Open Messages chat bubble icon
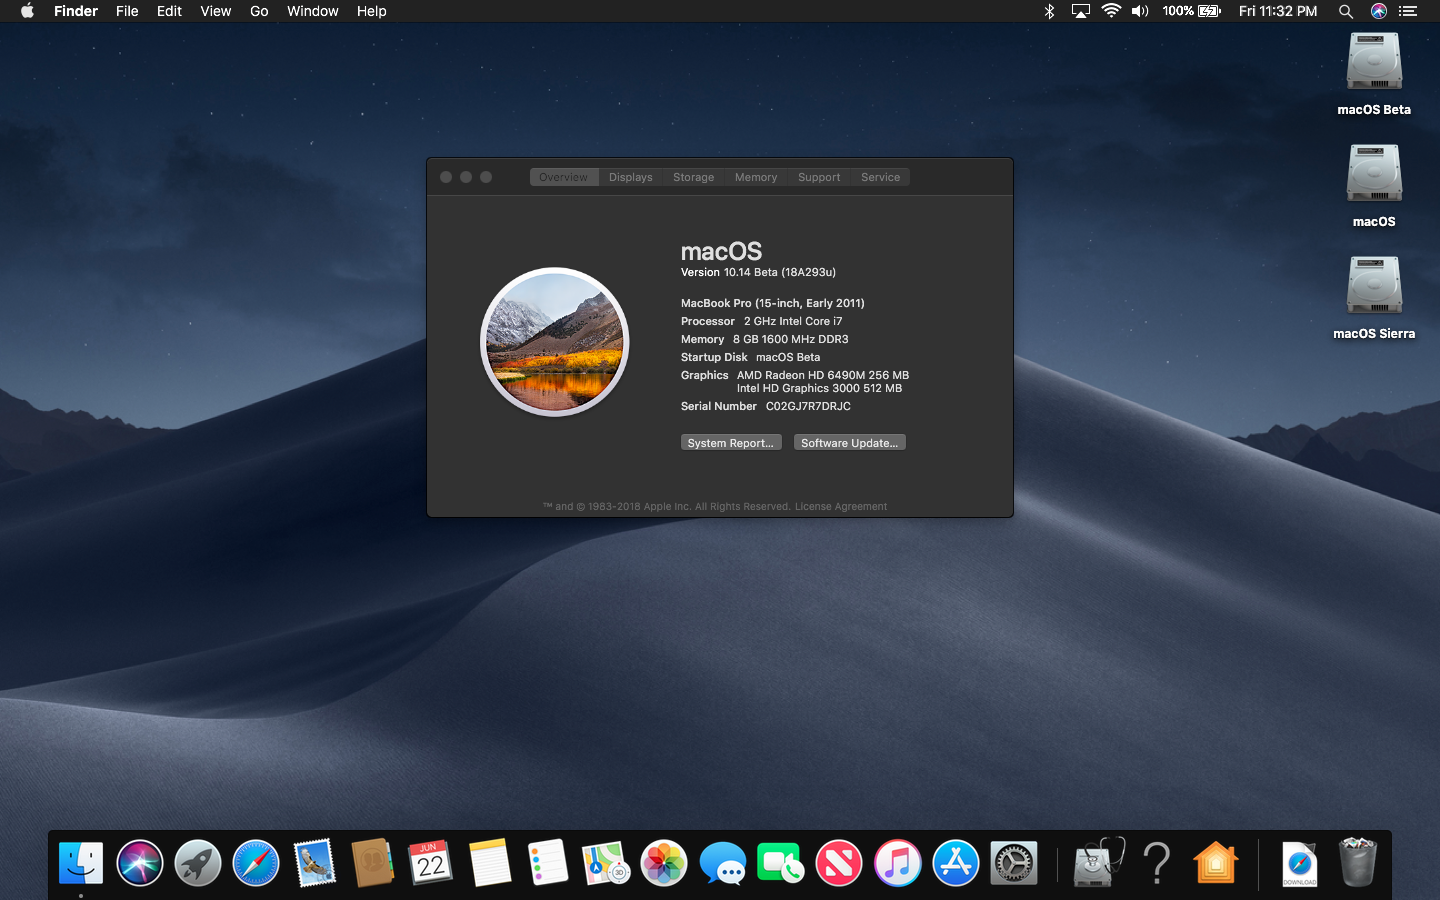The image size is (1440, 900). (722, 863)
